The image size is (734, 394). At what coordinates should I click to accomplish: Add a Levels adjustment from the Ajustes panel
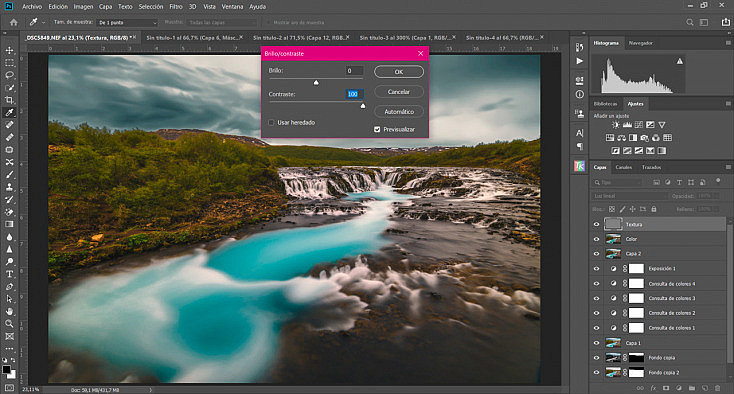click(627, 125)
